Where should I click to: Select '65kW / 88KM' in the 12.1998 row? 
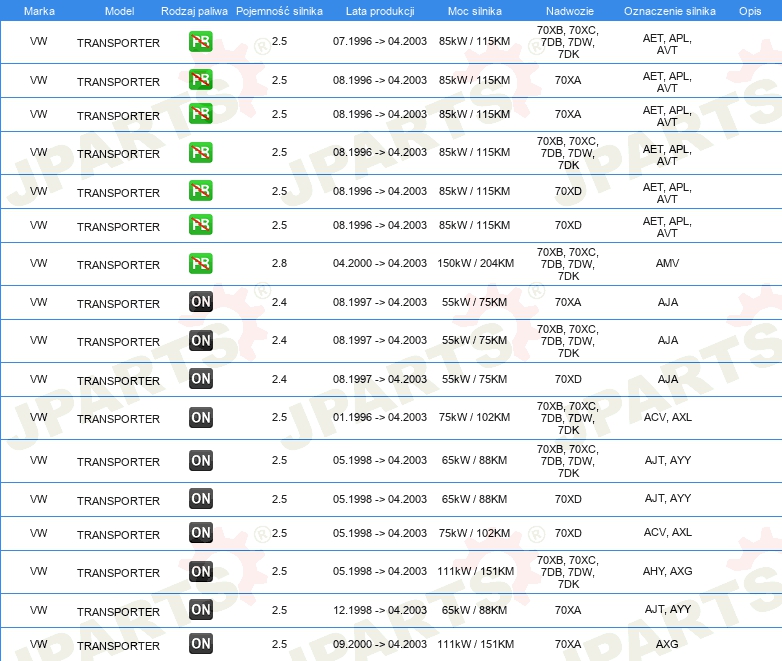[x=474, y=610]
